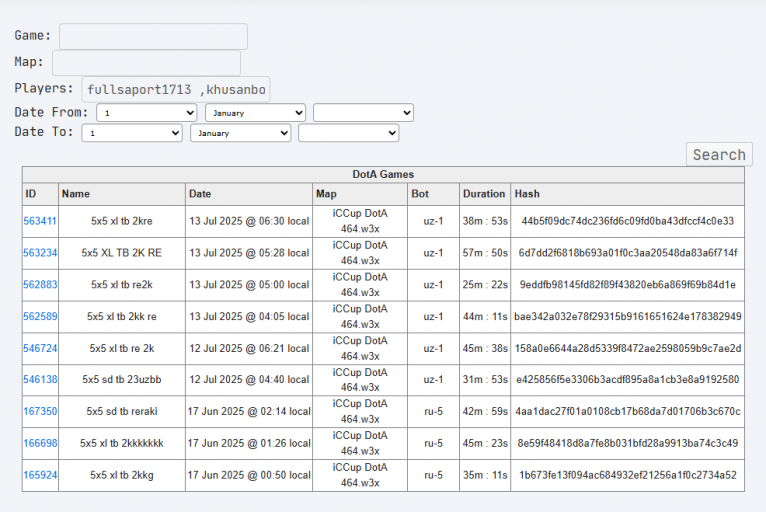Click hash starting with 4aa1dac27f01
Viewport: 766px width, 512px height.
coord(628,411)
